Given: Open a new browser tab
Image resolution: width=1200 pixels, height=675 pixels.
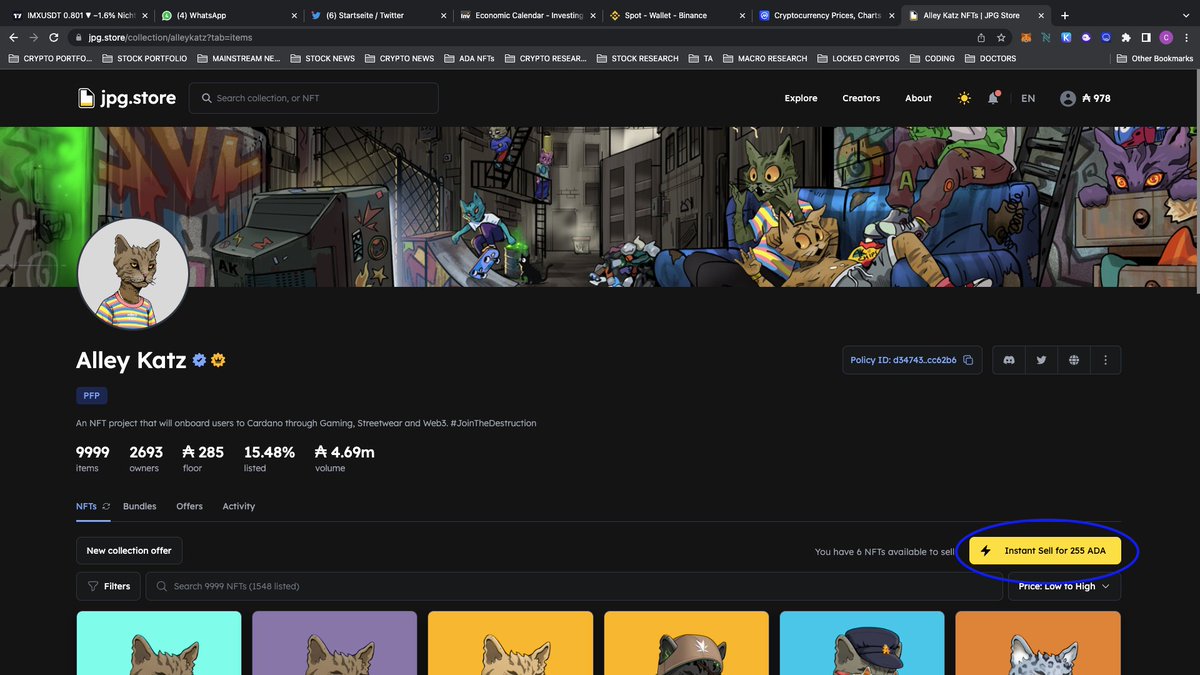Looking at the screenshot, I should (x=1064, y=15).
